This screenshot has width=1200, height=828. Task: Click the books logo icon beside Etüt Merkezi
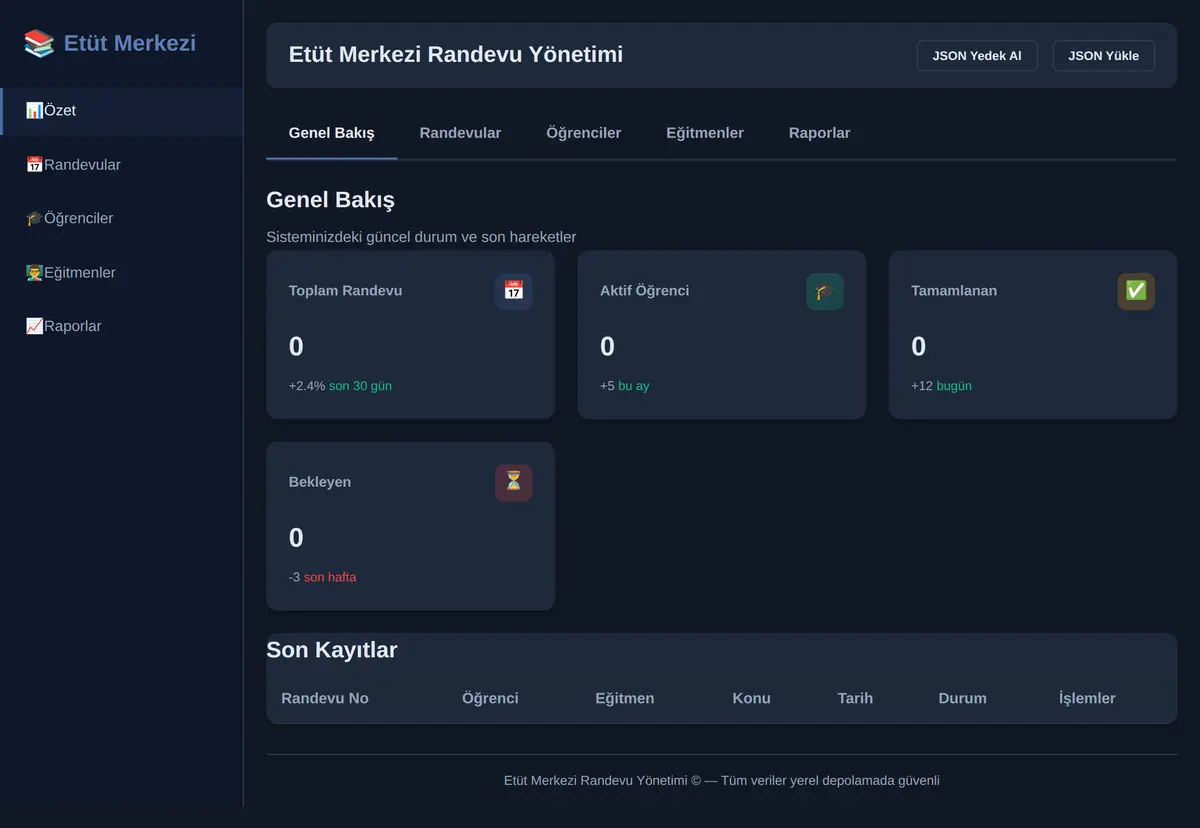[39, 43]
